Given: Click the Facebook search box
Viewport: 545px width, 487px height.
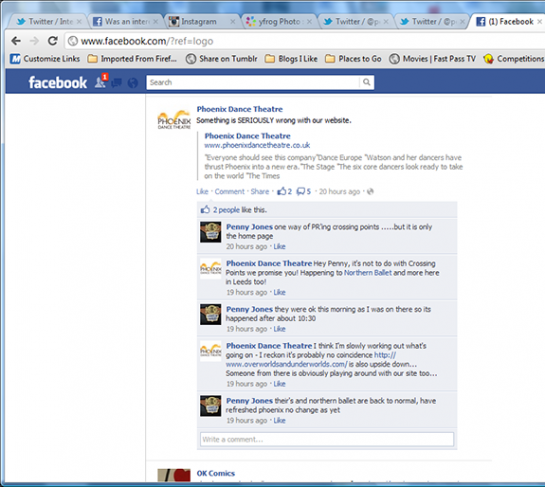Looking at the screenshot, I should pyautogui.click(x=253, y=82).
